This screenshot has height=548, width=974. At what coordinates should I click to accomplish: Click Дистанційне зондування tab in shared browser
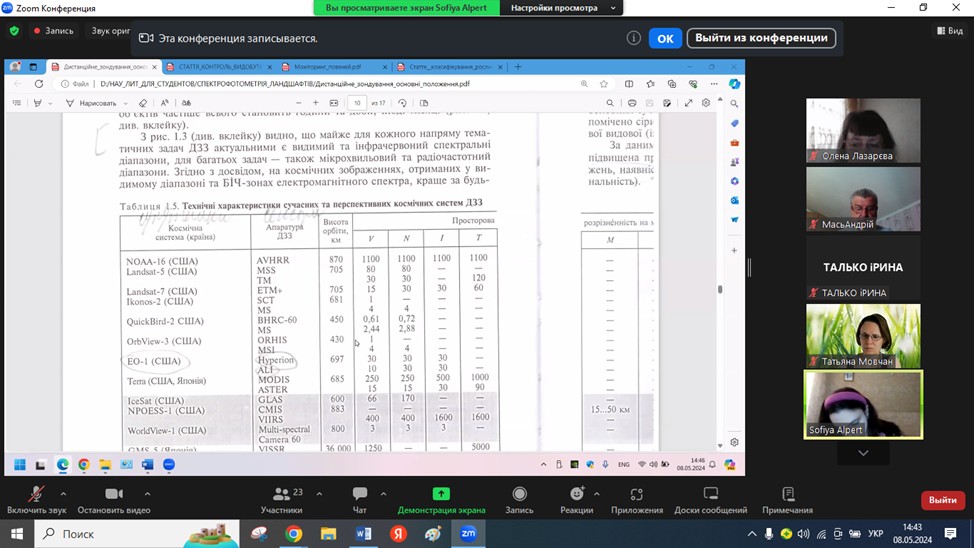tap(103, 66)
